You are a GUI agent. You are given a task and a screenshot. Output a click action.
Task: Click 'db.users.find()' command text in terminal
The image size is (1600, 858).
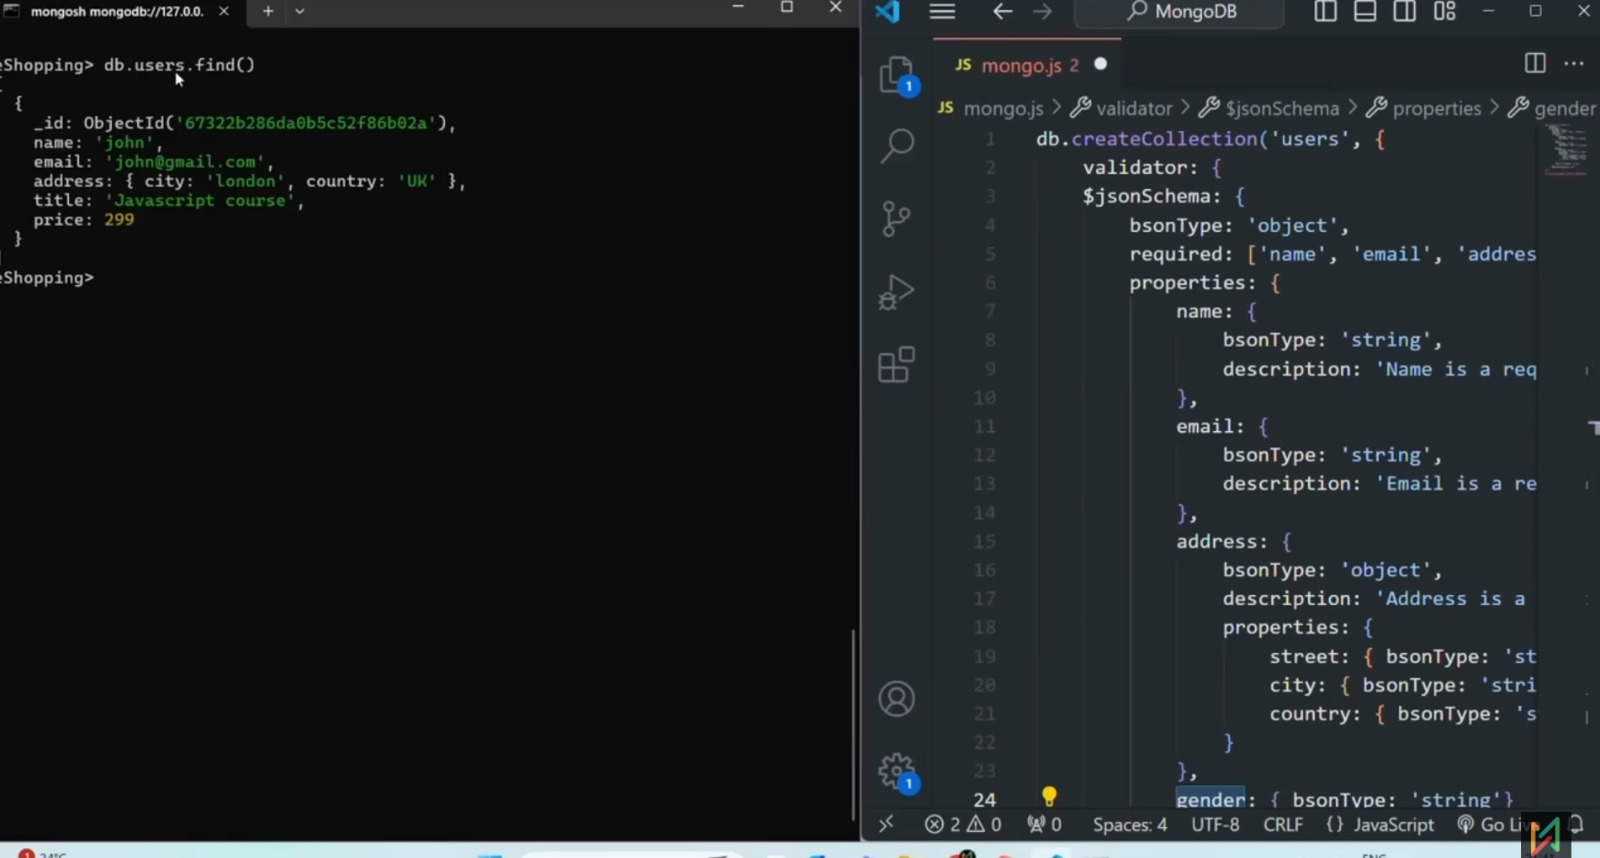[x=179, y=65]
